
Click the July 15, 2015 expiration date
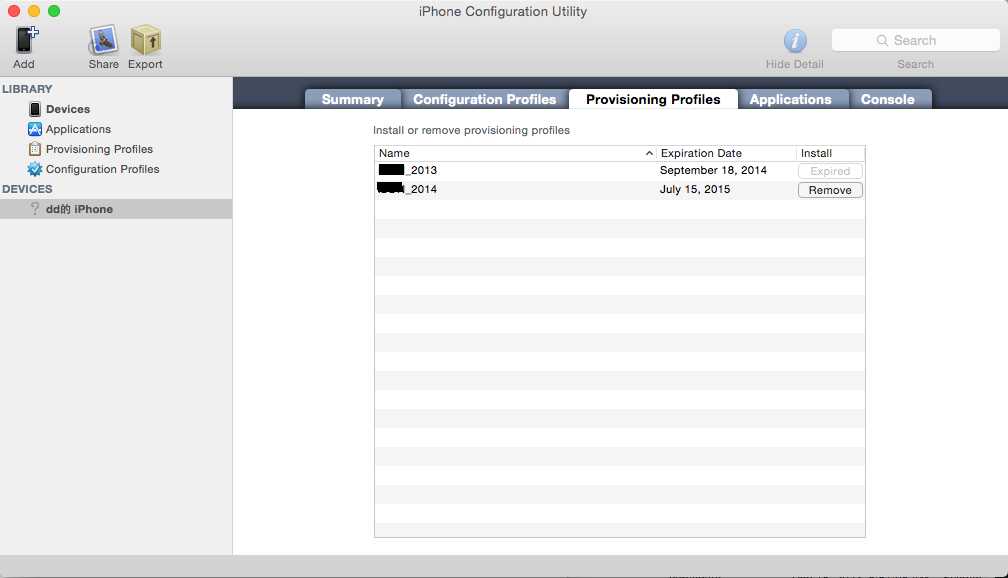click(x=695, y=189)
